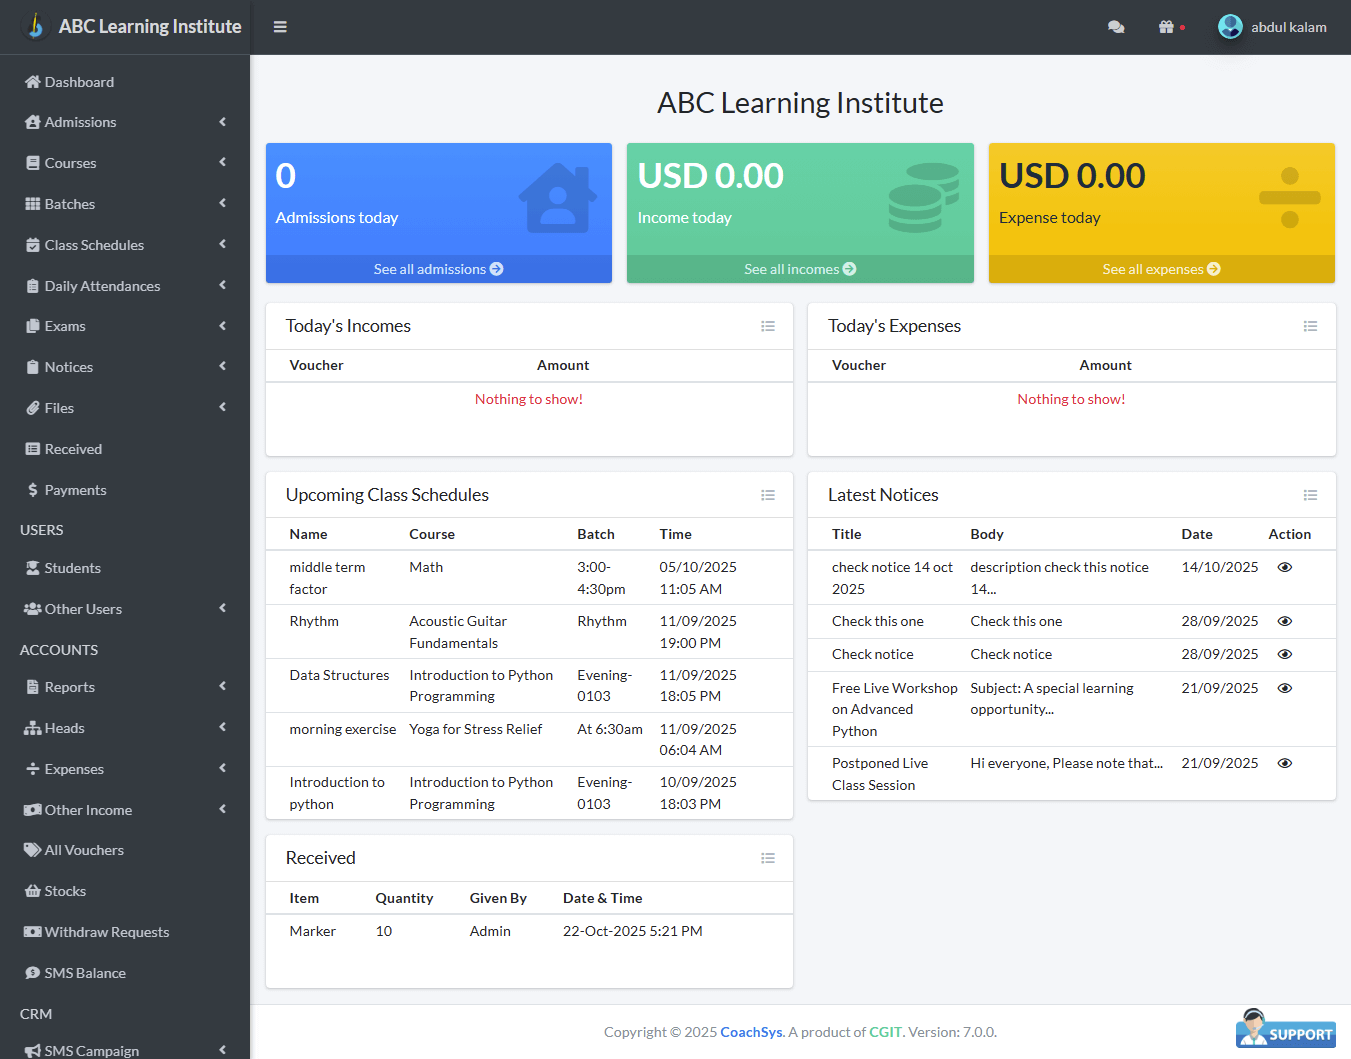View the 'check notice 14 oct 2025' notice
Image resolution: width=1351 pixels, height=1059 pixels.
pyautogui.click(x=1285, y=567)
